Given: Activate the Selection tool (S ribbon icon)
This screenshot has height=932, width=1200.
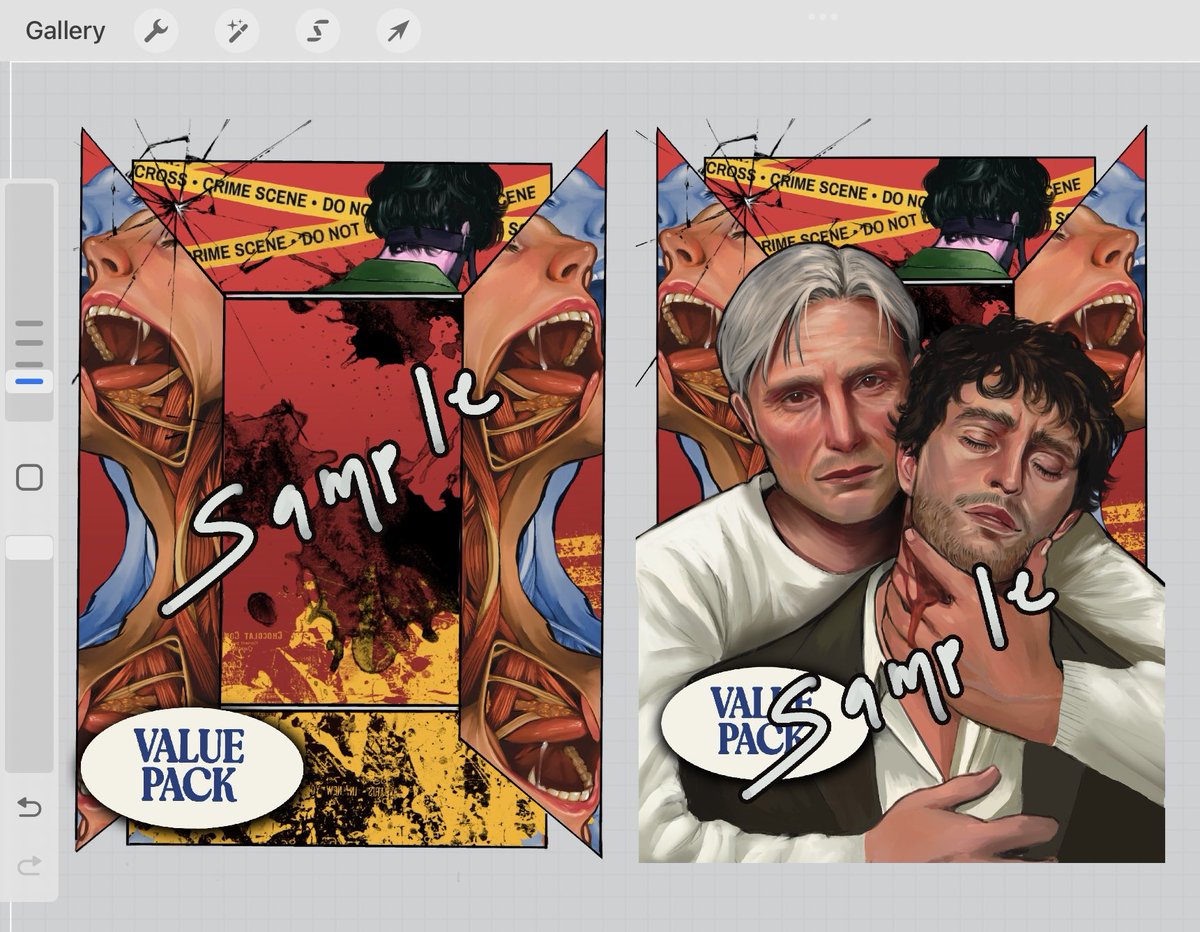Looking at the screenshot, I should (x=317, y=30).
